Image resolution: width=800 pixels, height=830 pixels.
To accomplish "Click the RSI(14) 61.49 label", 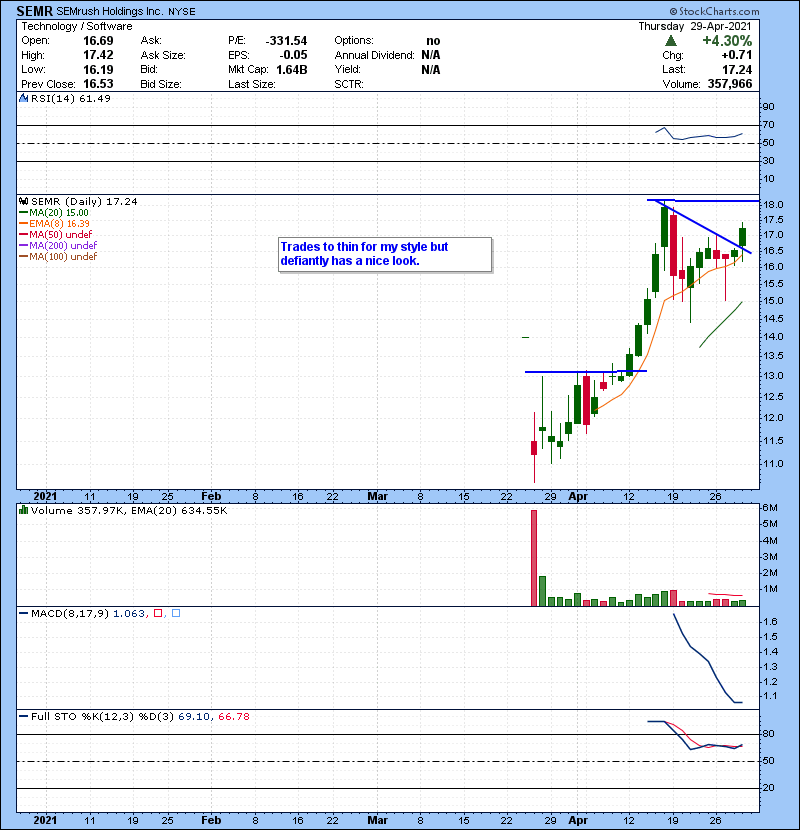I will click(71, 98).
